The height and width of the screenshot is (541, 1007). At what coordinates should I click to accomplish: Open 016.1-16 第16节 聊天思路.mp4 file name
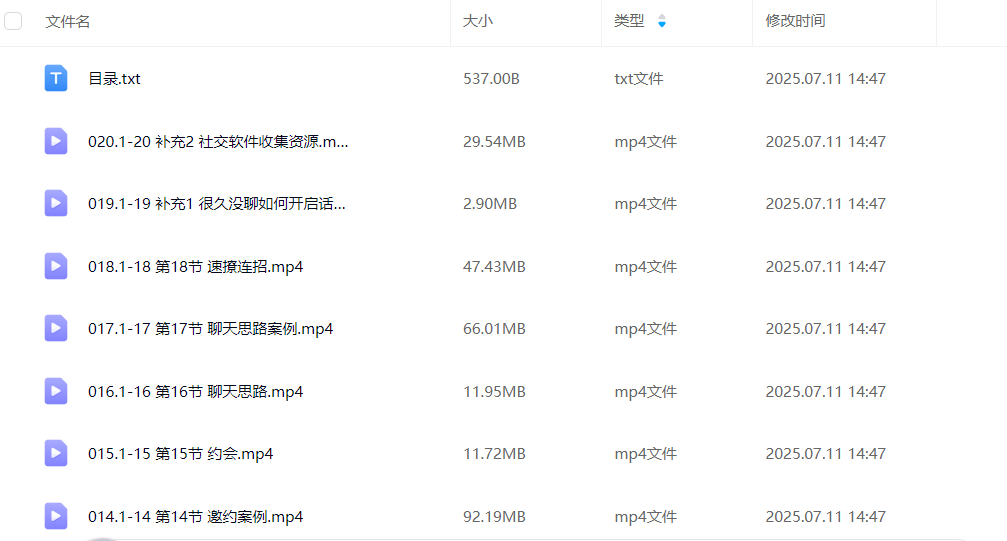coord(195,392)
